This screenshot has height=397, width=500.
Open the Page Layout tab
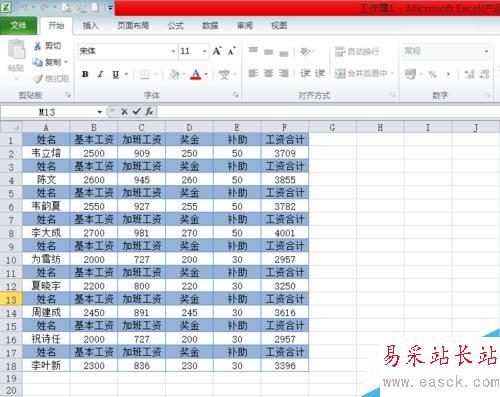click(133, 26)
